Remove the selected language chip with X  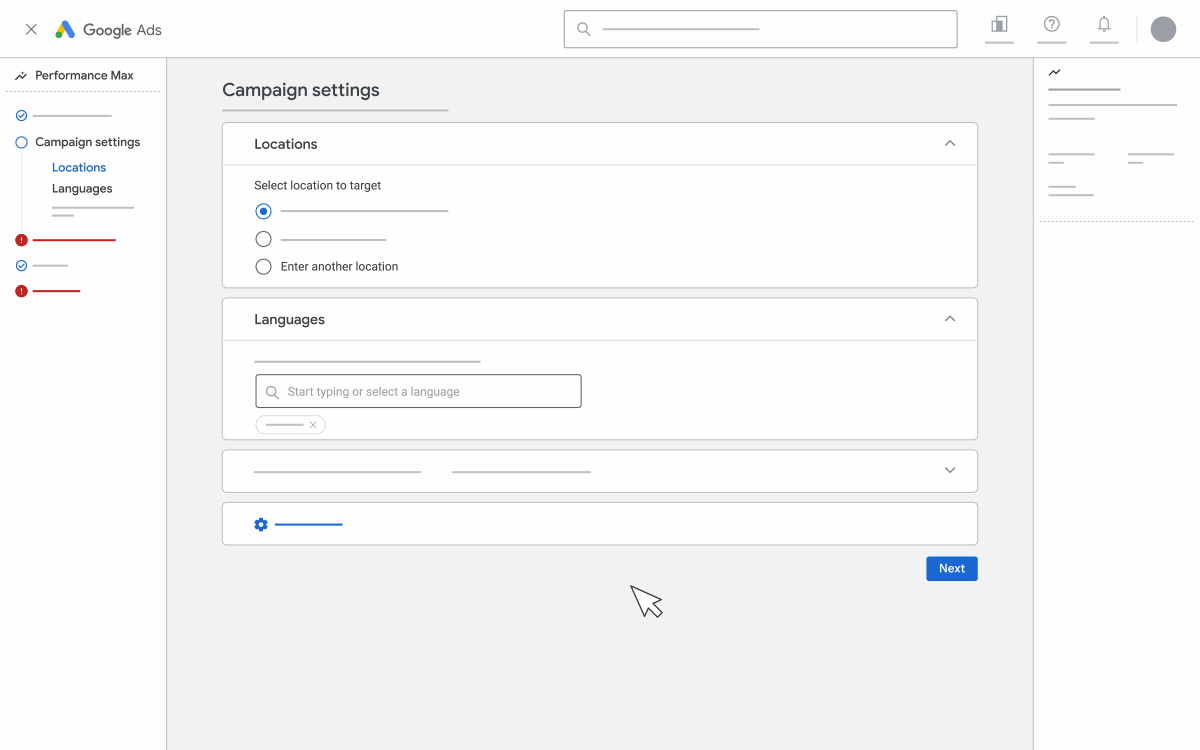coord(313,425)
